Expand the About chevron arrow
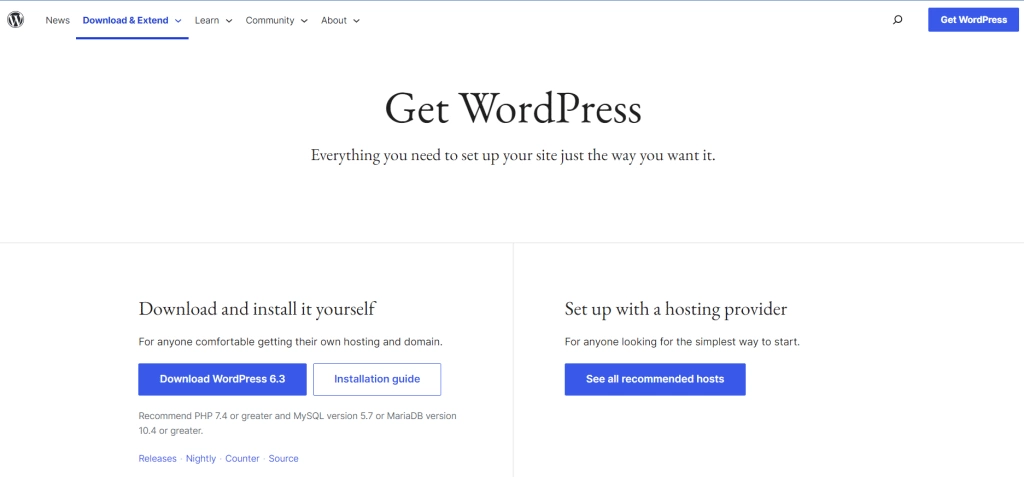 click(x=356, y=21)
